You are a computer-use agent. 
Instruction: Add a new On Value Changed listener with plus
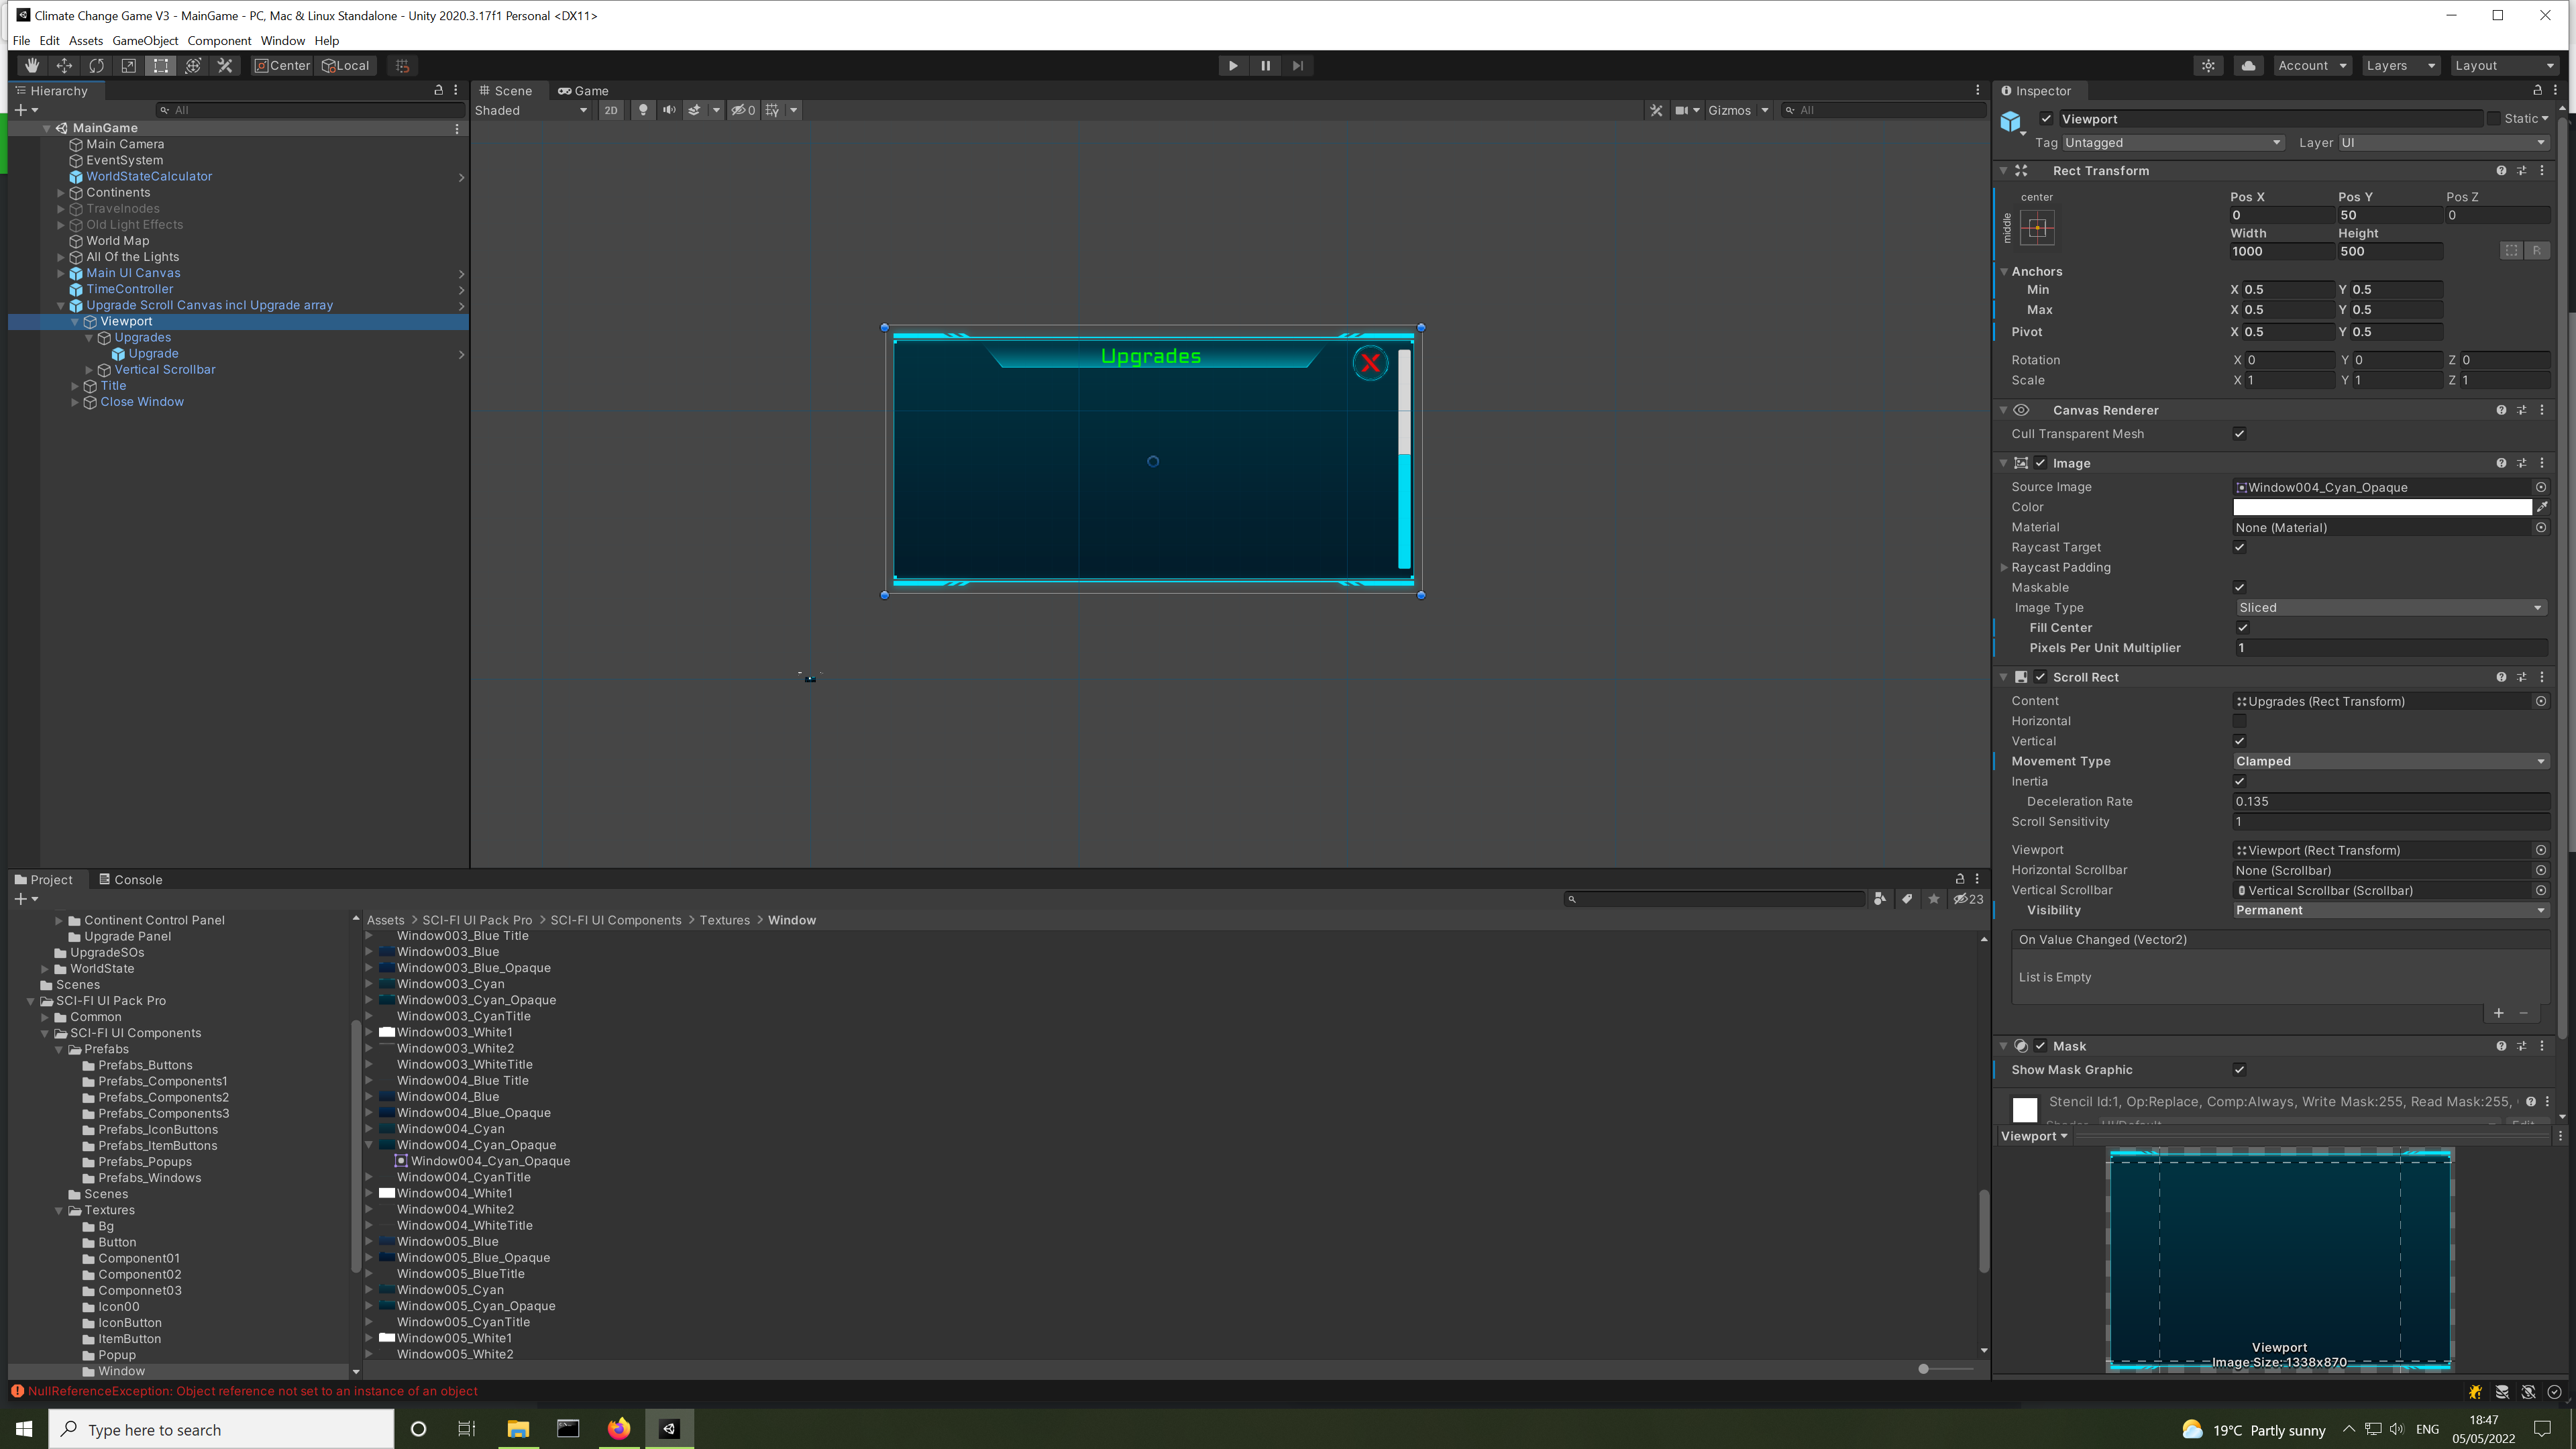point(2498,1013)
